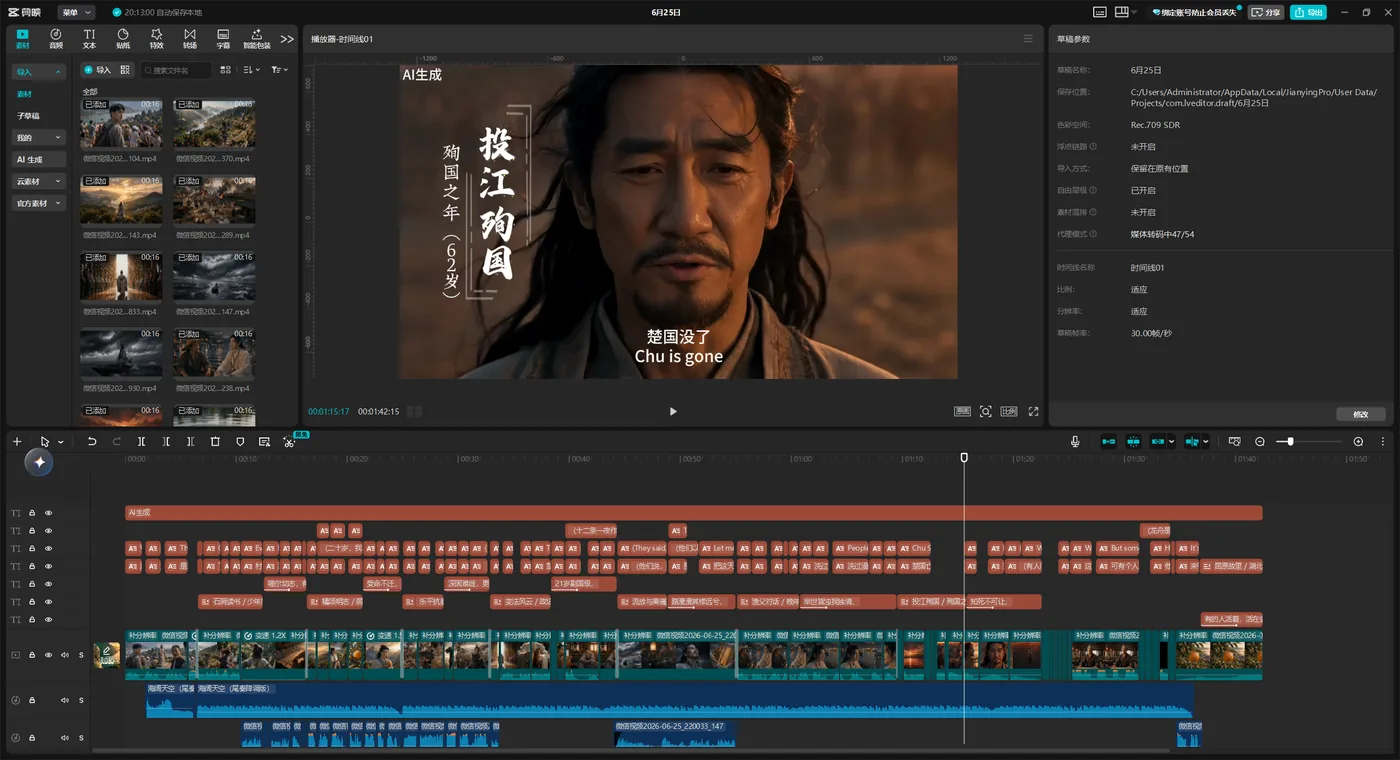Open the 转场 (Transitions) icon tab
The height and width of the screenshot is (760, 1400).
[x=190, y=39]
